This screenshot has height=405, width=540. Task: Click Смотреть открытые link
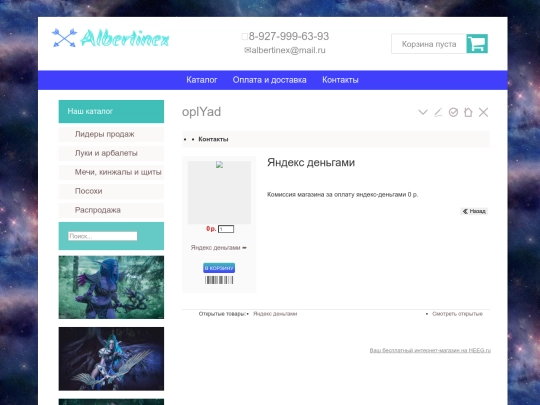tap(457, 314)
